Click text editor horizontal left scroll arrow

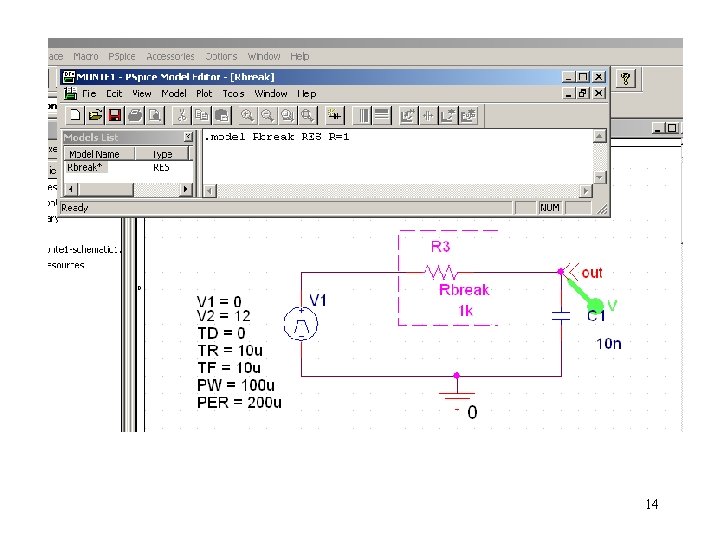pyautogui.click(x=209, y=191)
